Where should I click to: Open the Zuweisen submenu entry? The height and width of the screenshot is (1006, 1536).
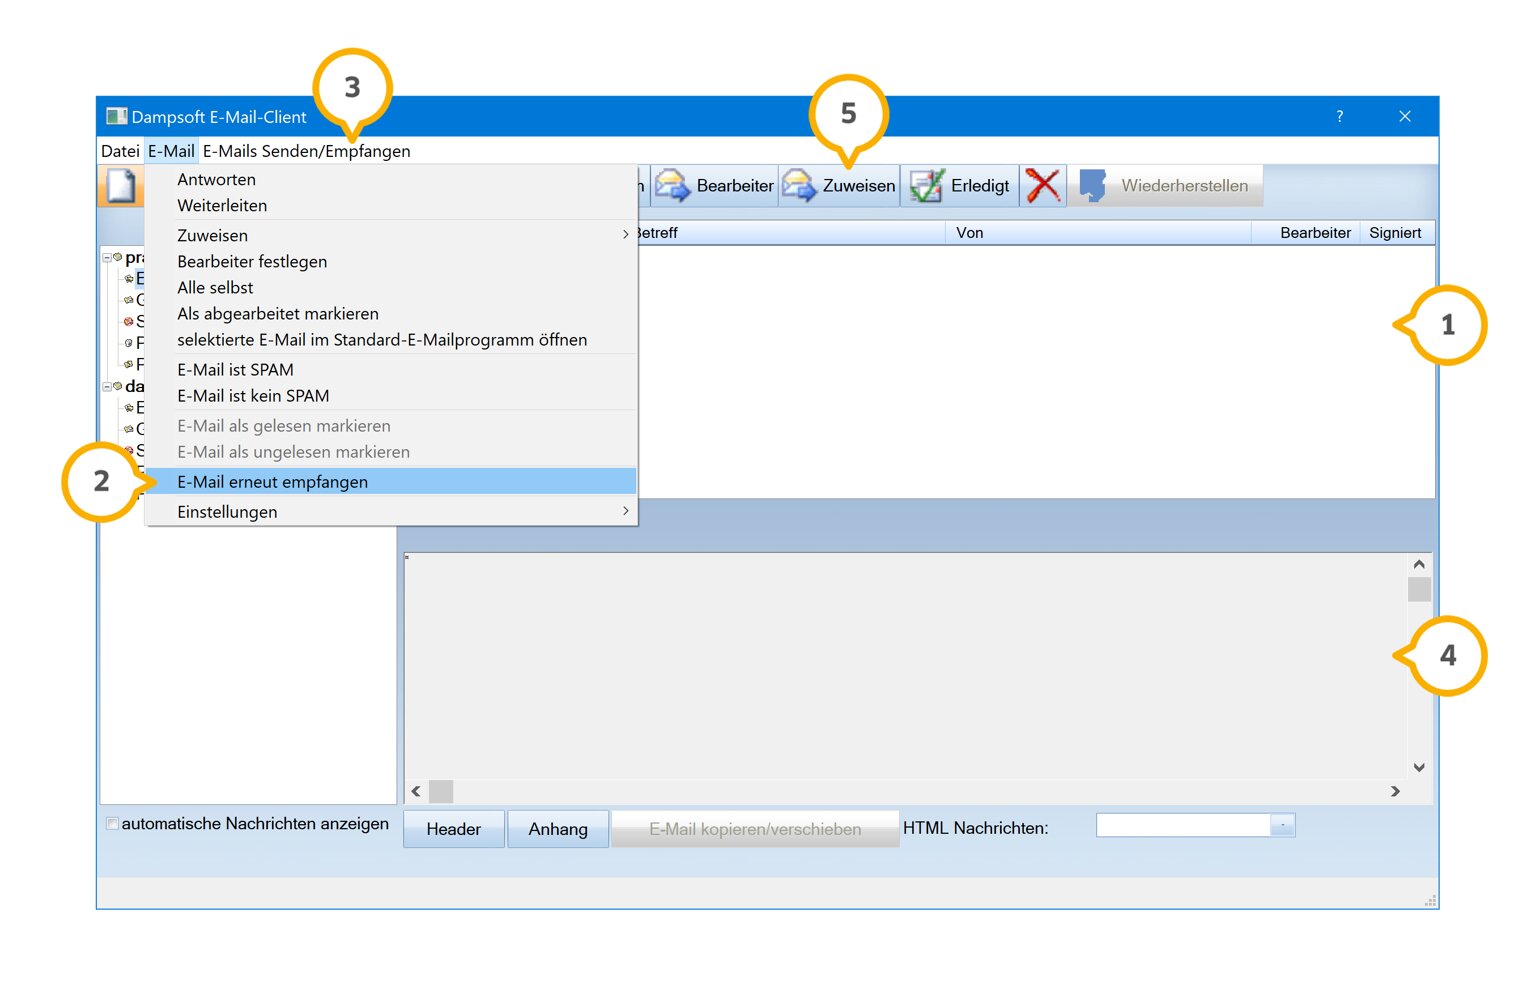(391, 236)
